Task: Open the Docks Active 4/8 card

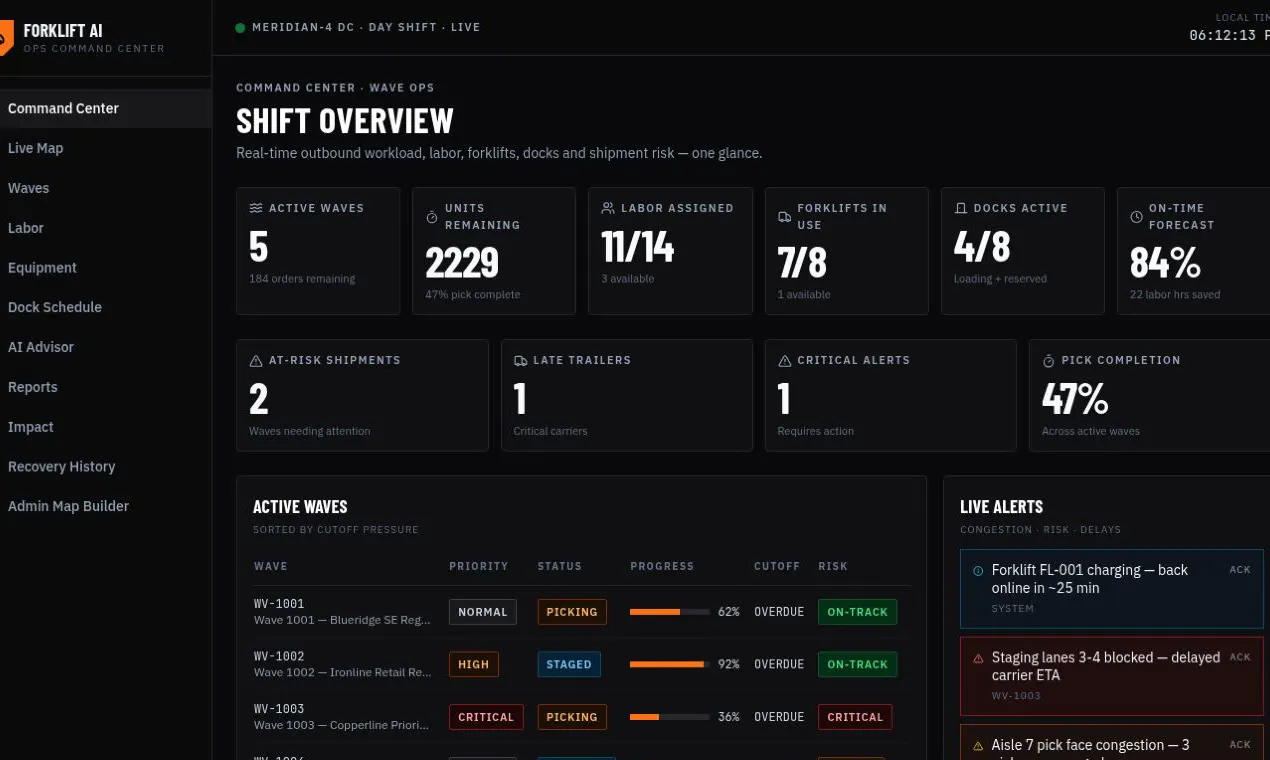Action: coord(1022,251)
